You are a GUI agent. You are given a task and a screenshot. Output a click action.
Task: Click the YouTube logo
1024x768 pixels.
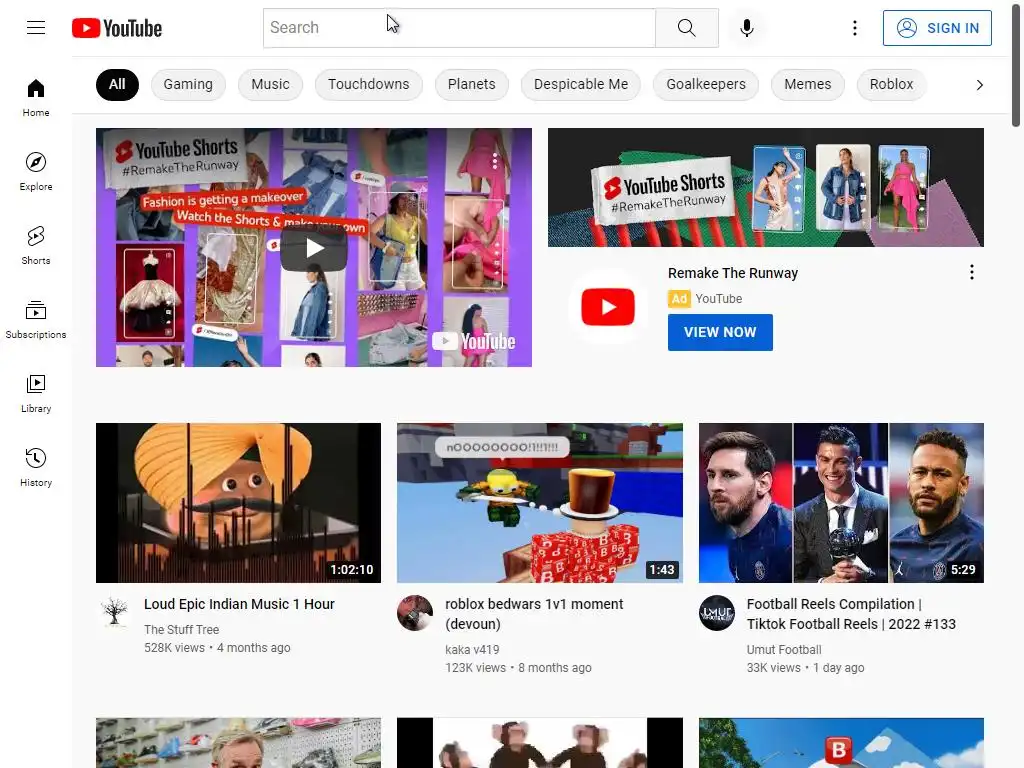(117, 28)
